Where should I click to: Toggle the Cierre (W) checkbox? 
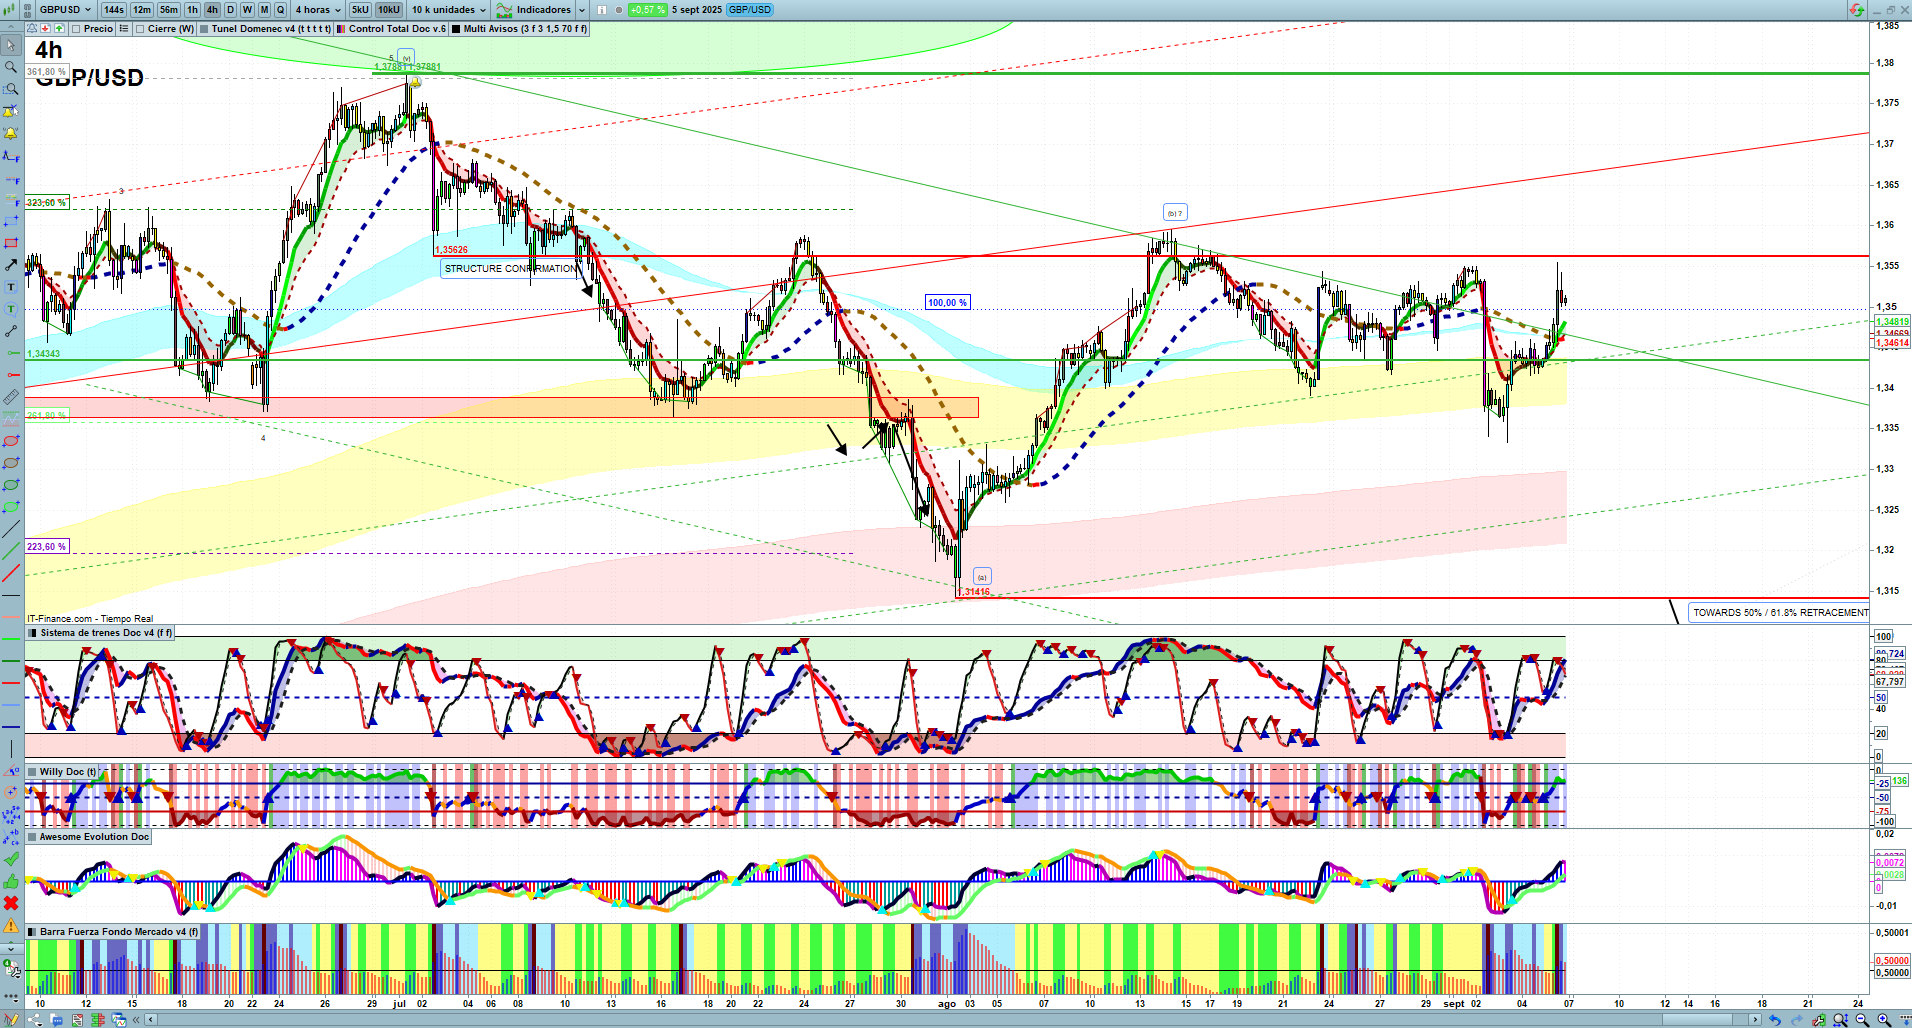[141, 29]
